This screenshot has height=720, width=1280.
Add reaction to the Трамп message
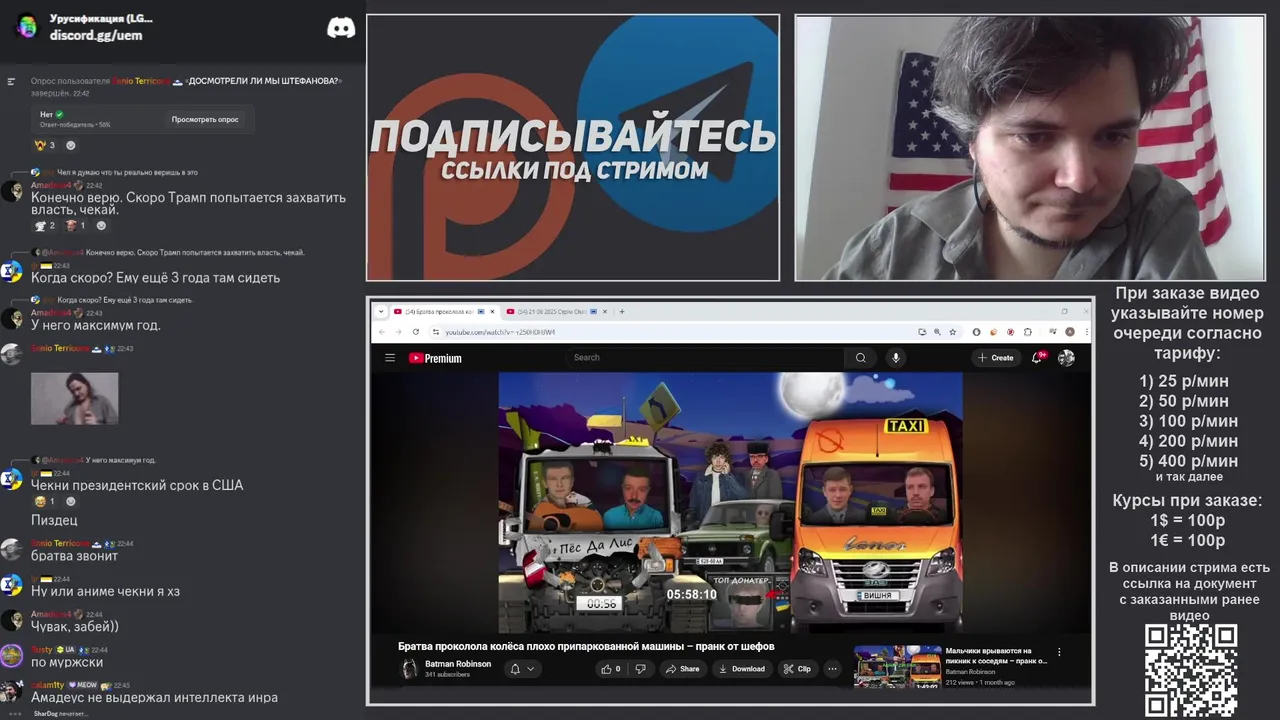pos(101,226)
